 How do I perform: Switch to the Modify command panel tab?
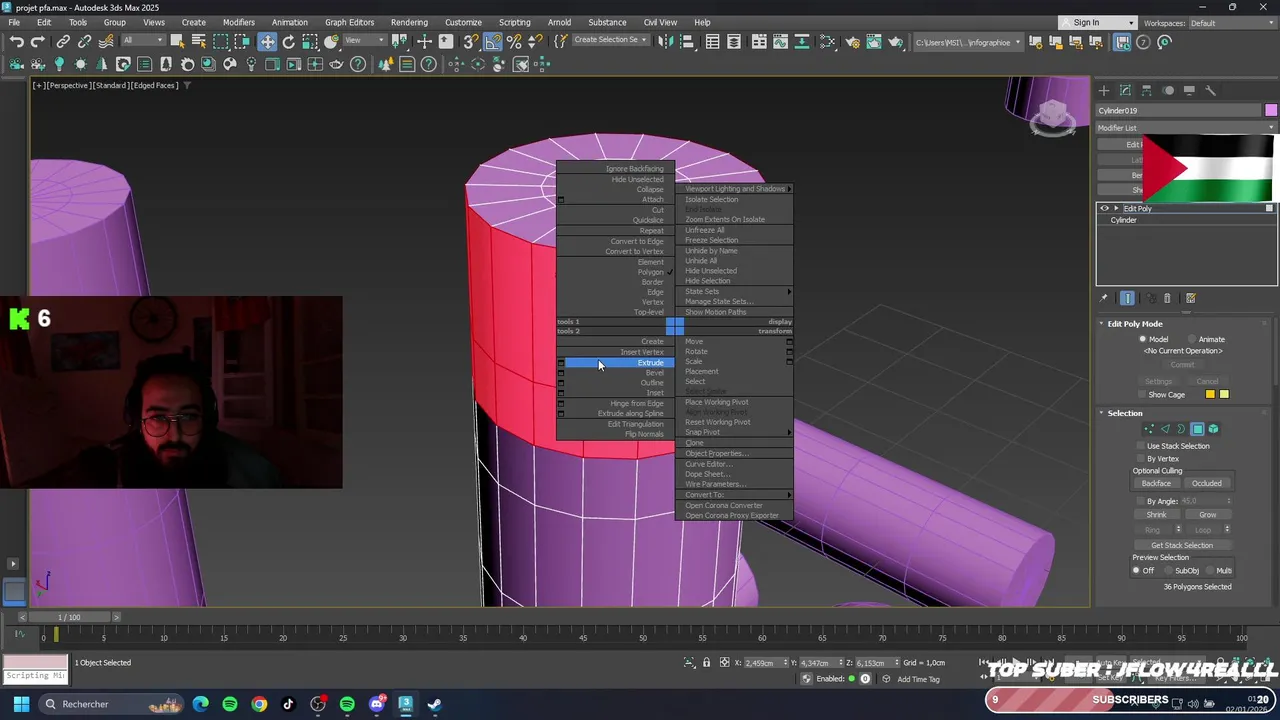tap(1125, 90)
